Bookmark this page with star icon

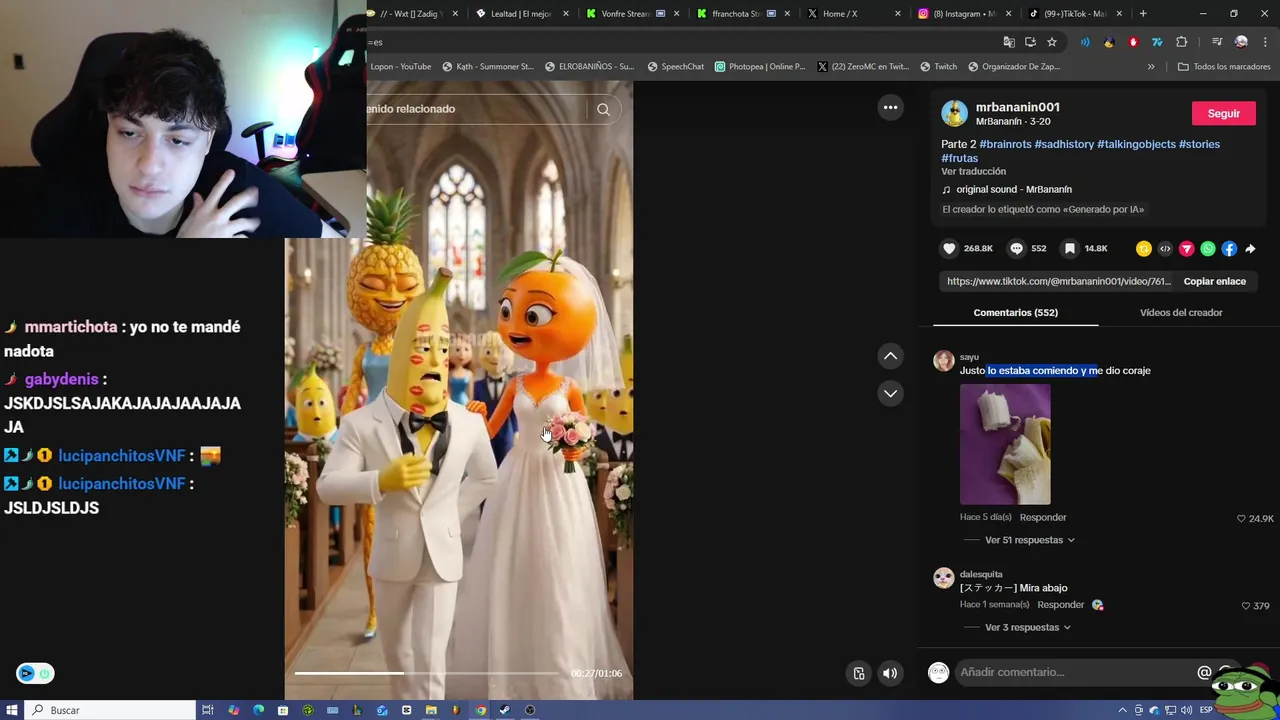(1052, 42)
